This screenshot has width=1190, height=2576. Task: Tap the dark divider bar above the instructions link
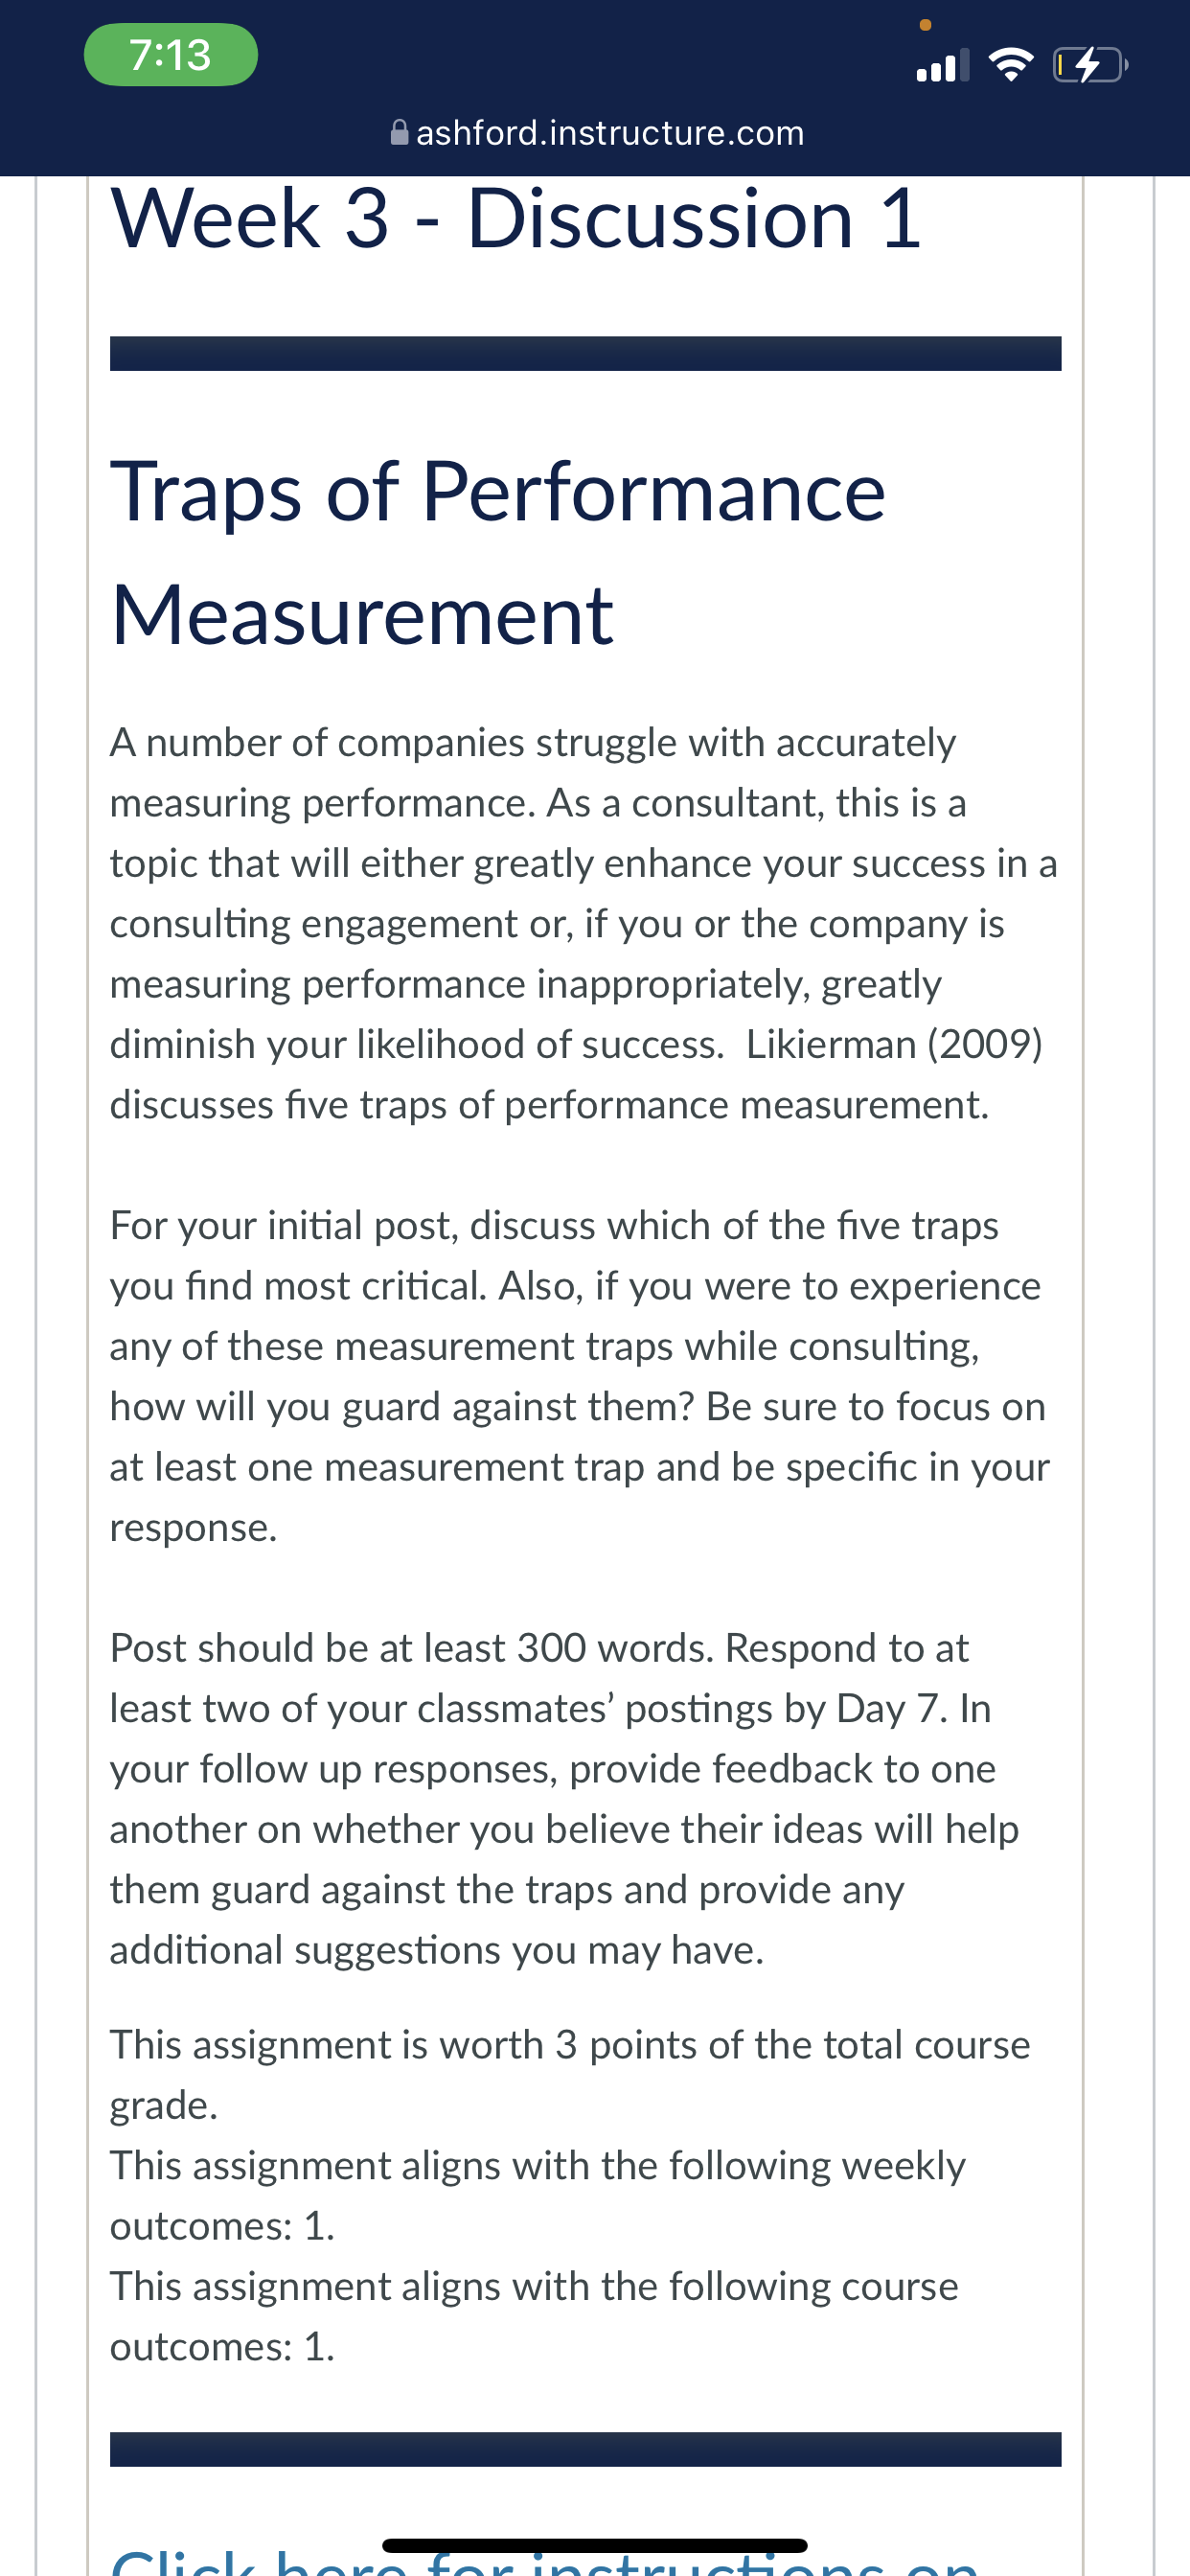585,2449
